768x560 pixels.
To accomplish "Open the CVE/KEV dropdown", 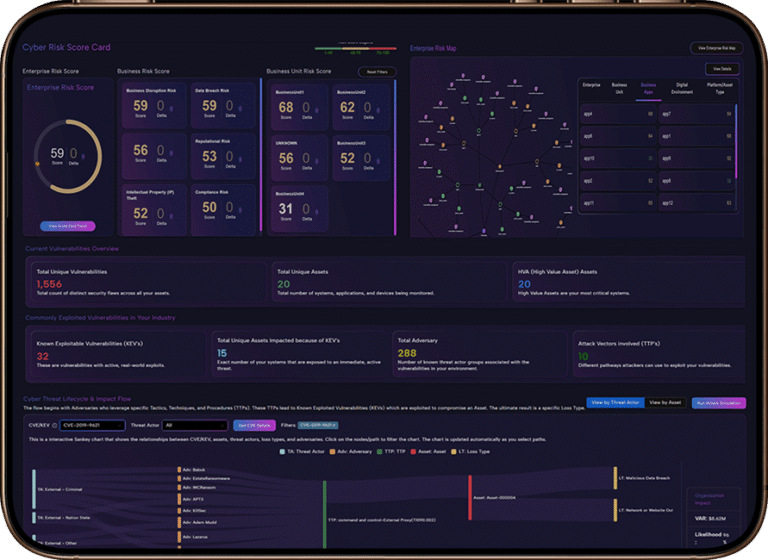I will 75,425.
